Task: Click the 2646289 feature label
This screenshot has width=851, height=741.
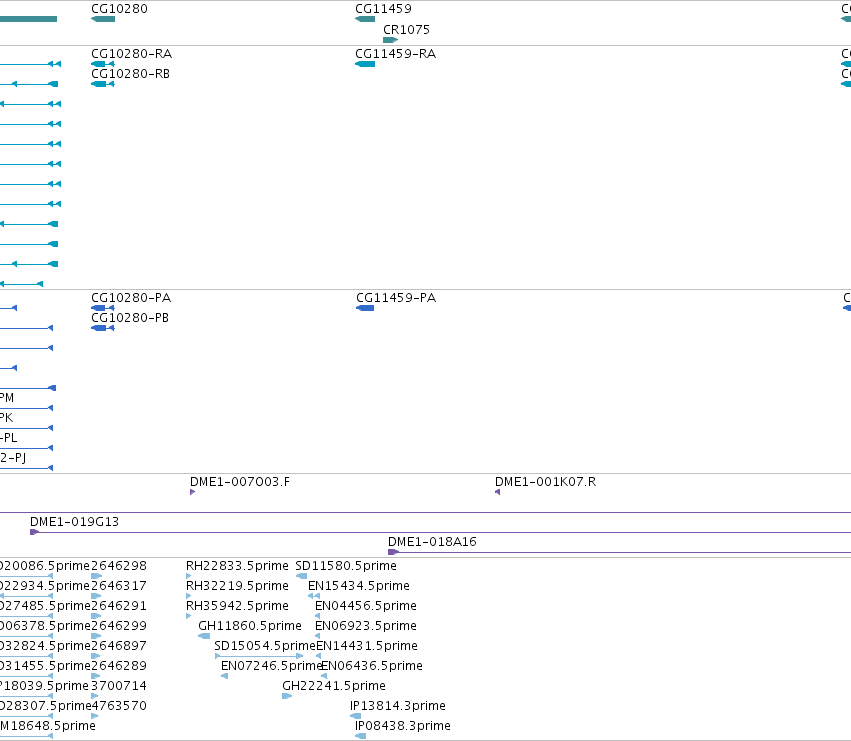Action: click(119, 666)
